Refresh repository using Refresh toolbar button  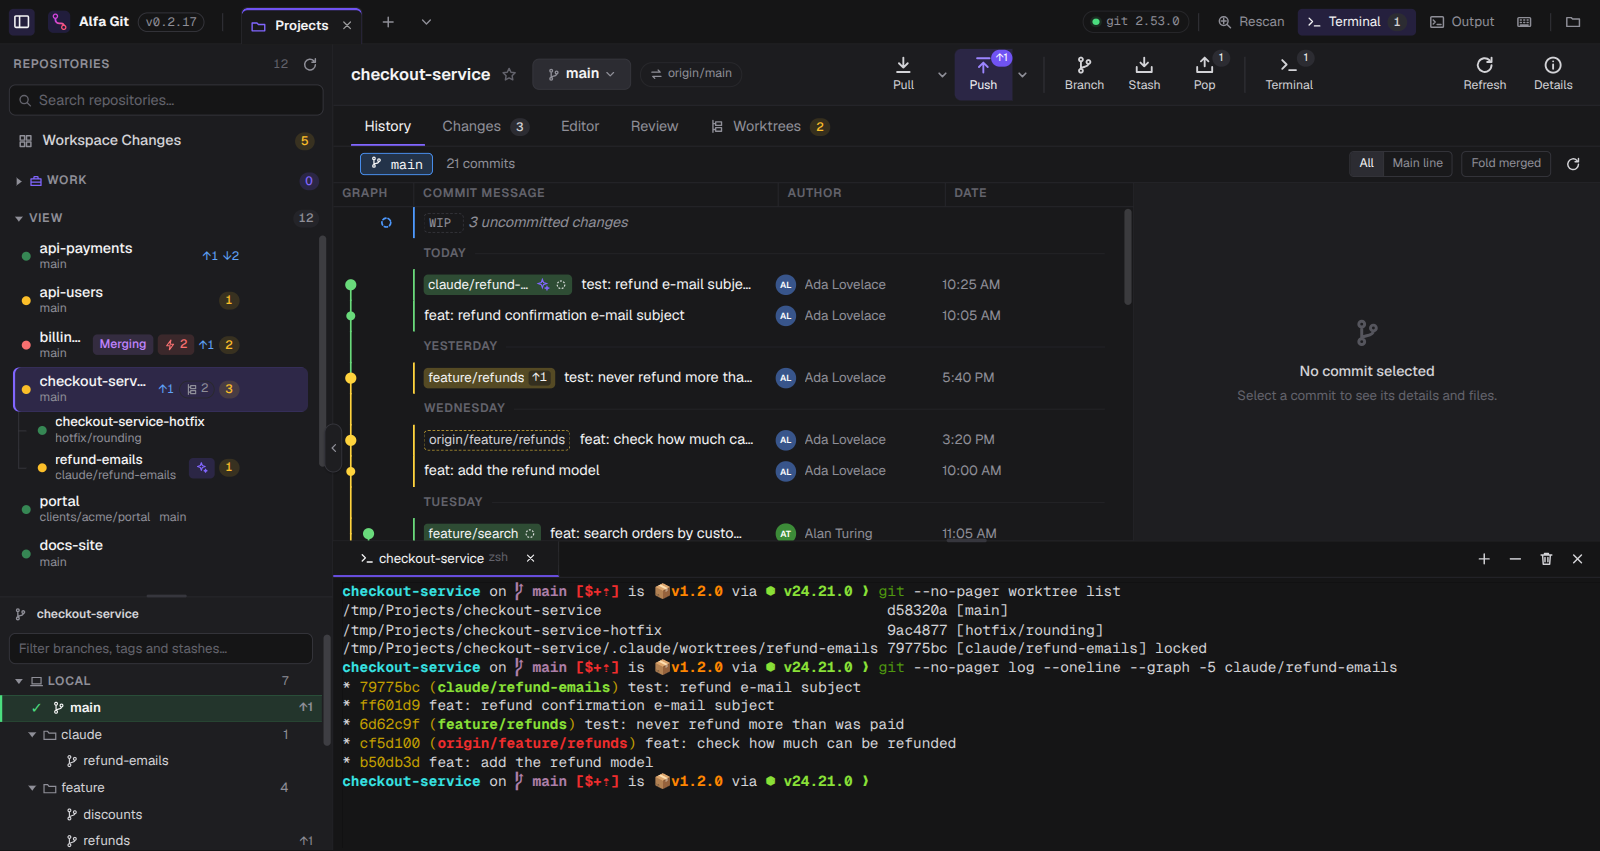tap(1484, 74)
